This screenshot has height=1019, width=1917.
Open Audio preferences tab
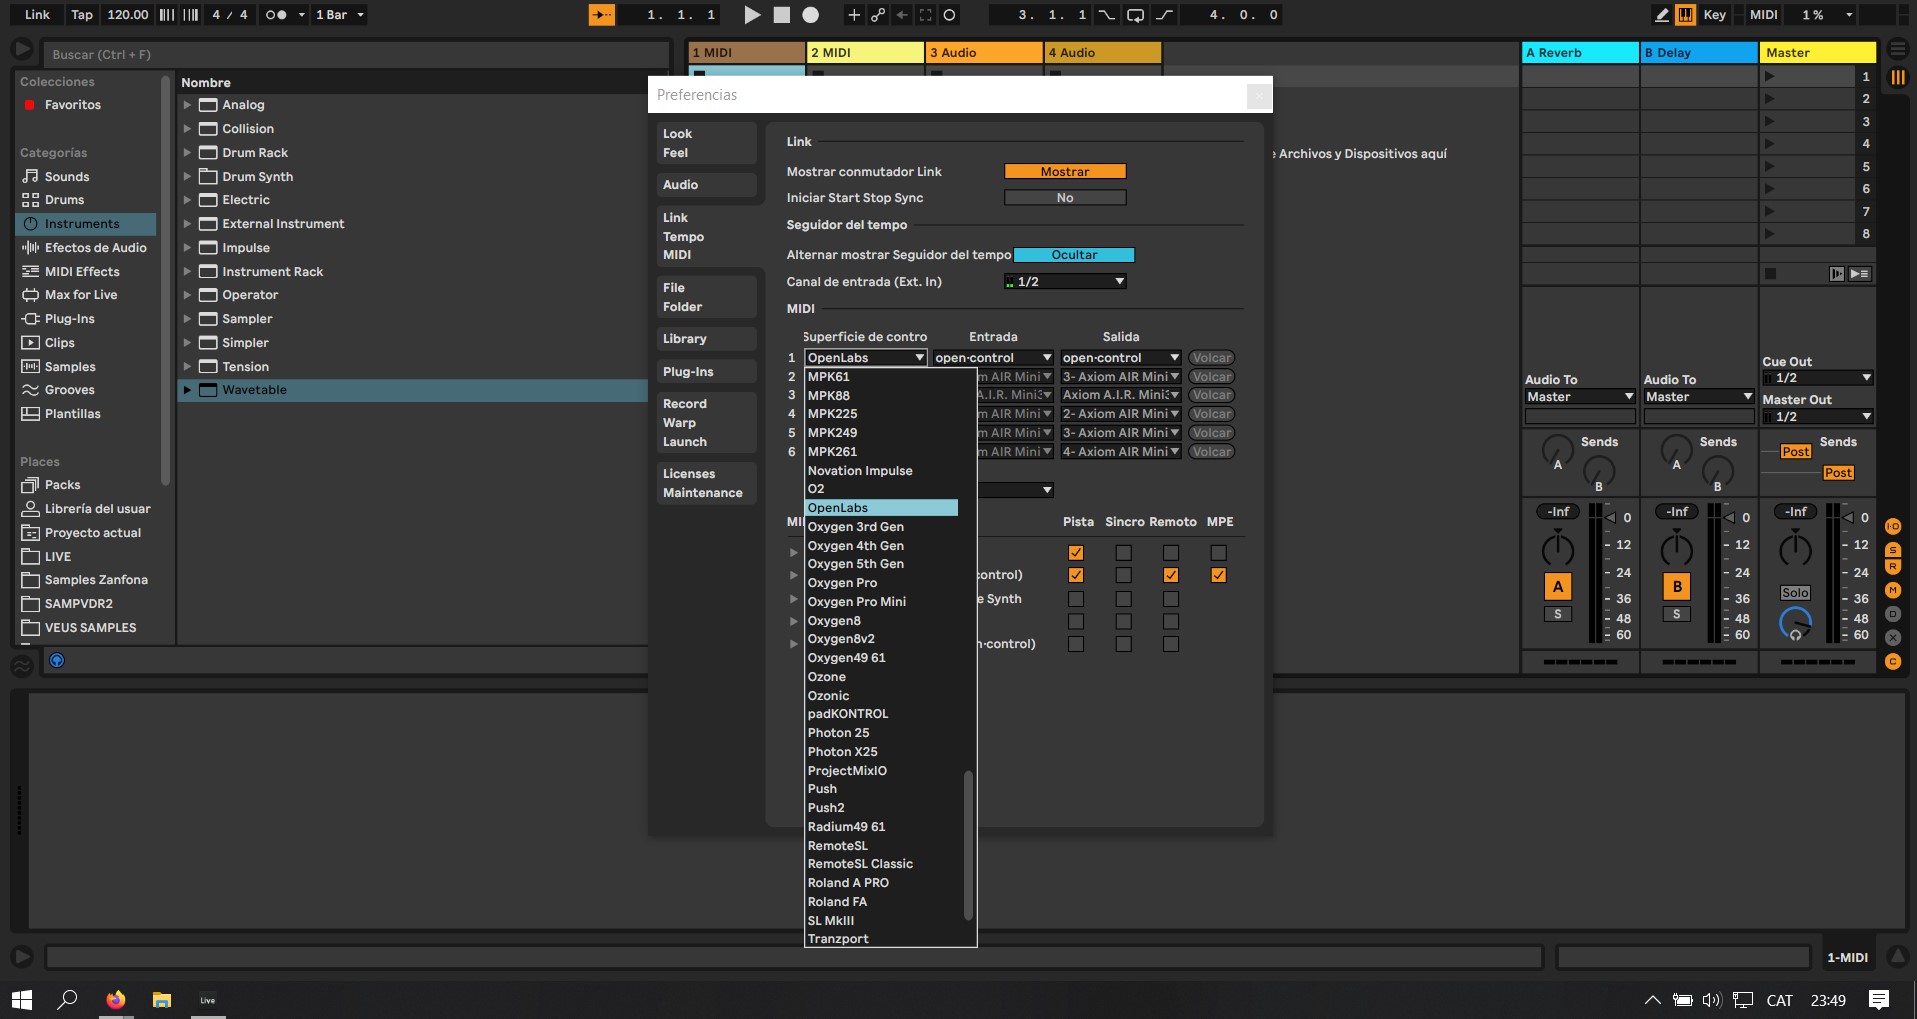(706, 185)
